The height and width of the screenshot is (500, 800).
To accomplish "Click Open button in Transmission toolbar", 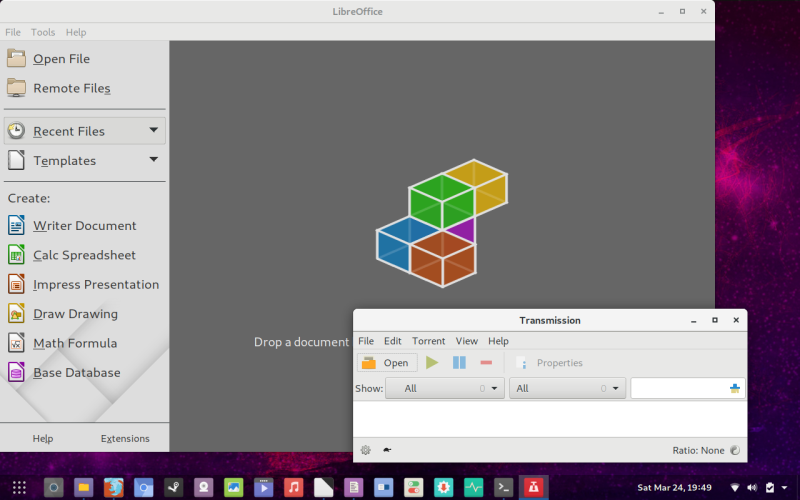I will [387, 363].
